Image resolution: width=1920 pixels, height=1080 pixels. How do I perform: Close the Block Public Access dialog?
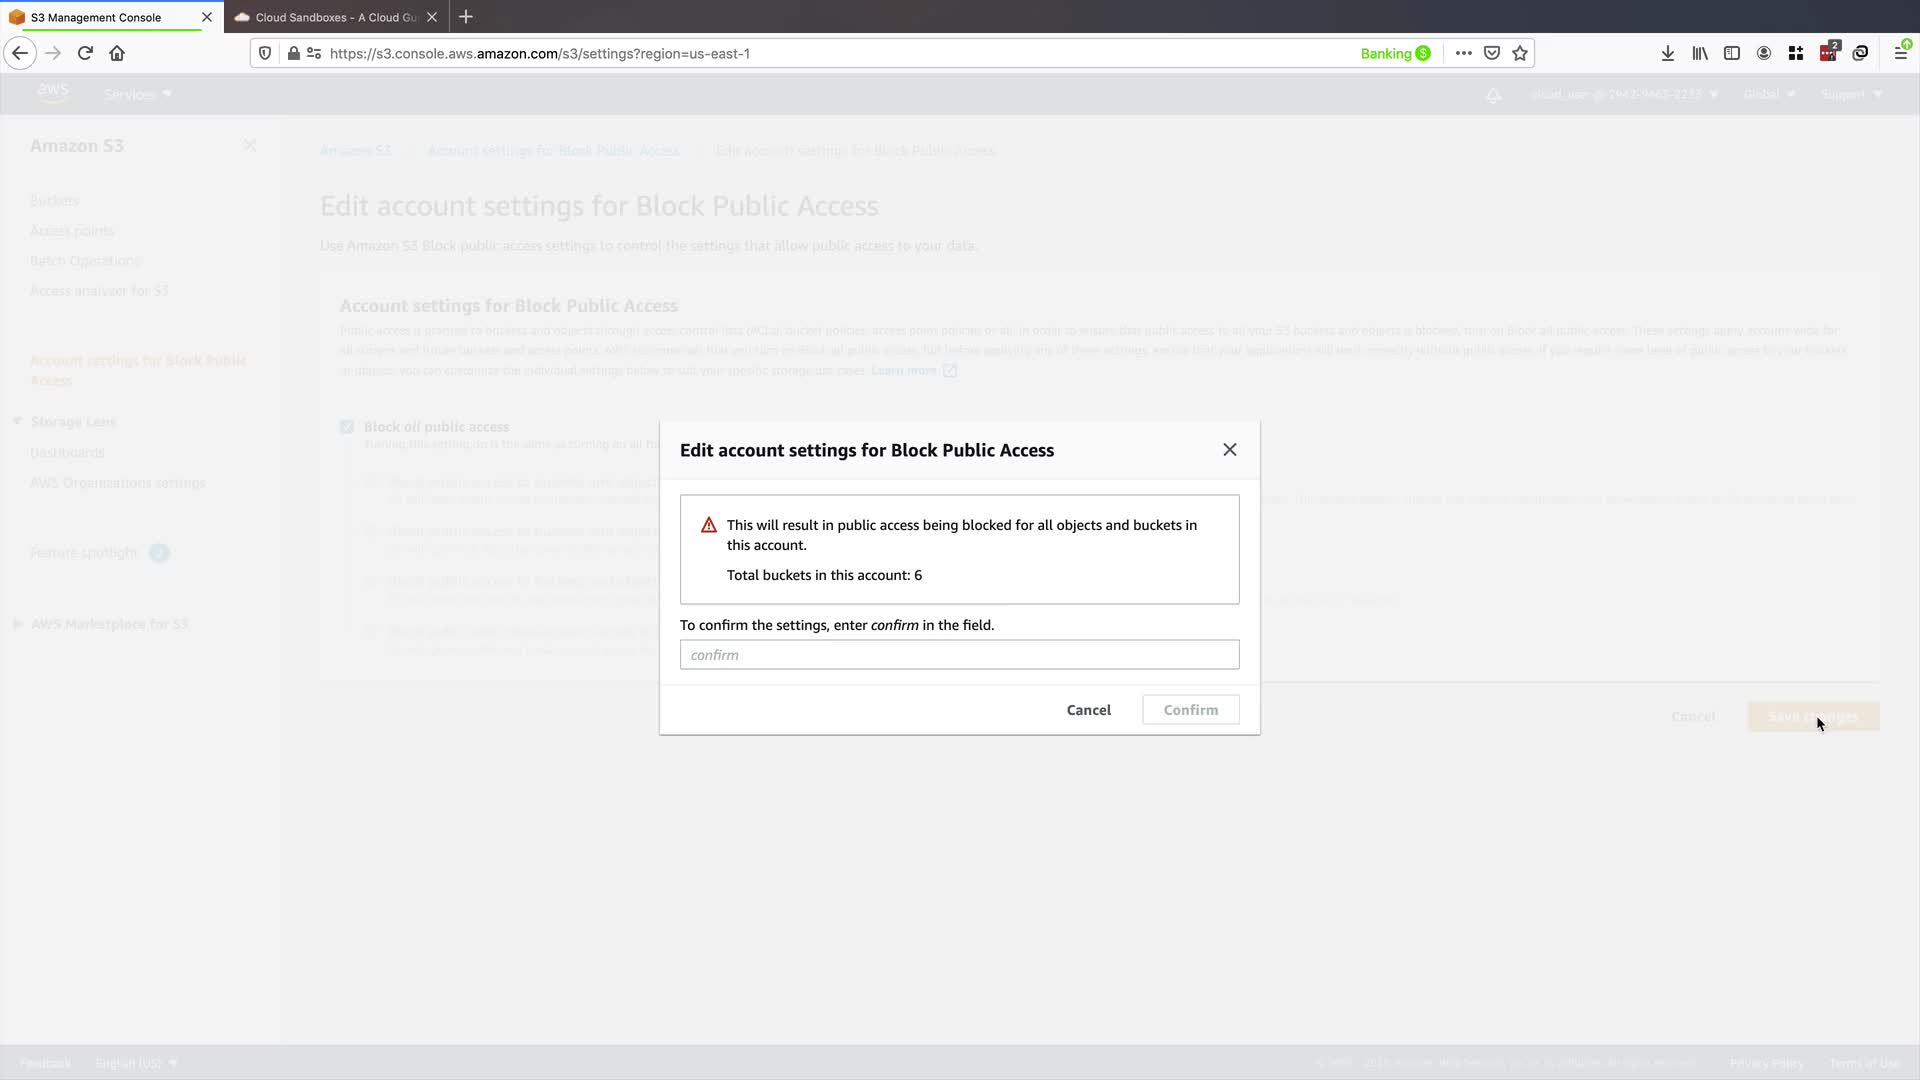point(1229,450)
